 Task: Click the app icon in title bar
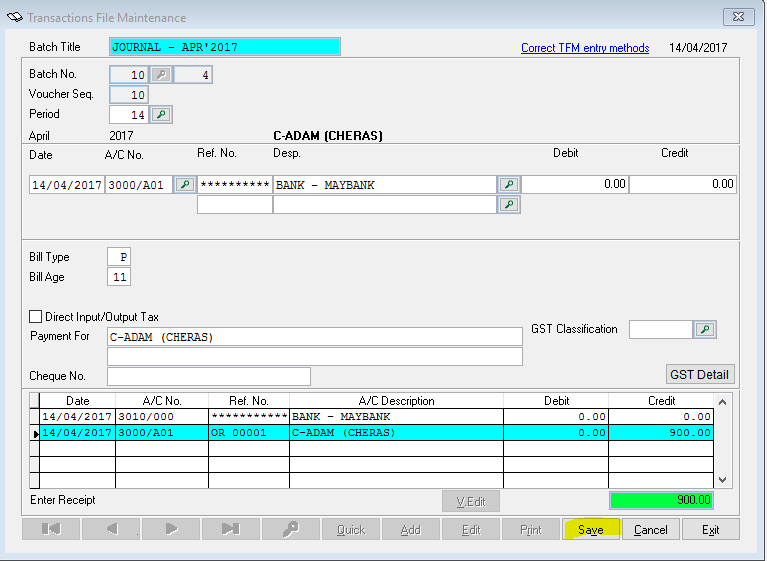[x=15, y=17]
